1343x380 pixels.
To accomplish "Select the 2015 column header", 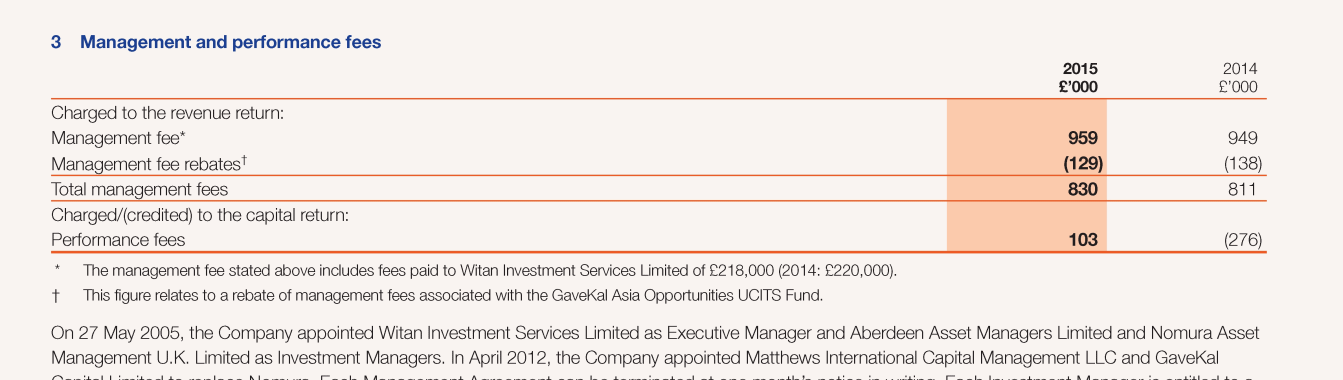I will (x=1079, y=78).
